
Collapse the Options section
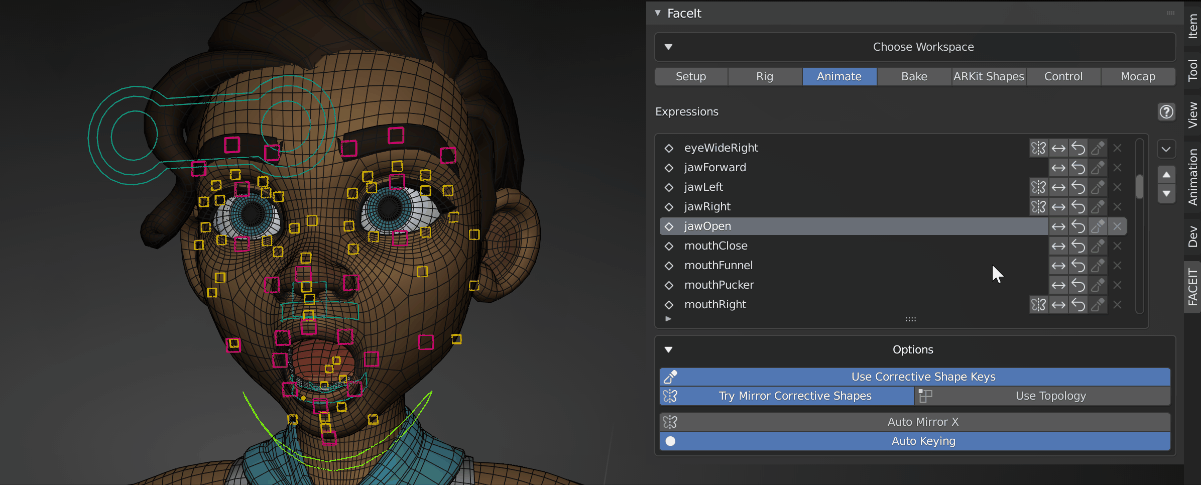point(669,350)
